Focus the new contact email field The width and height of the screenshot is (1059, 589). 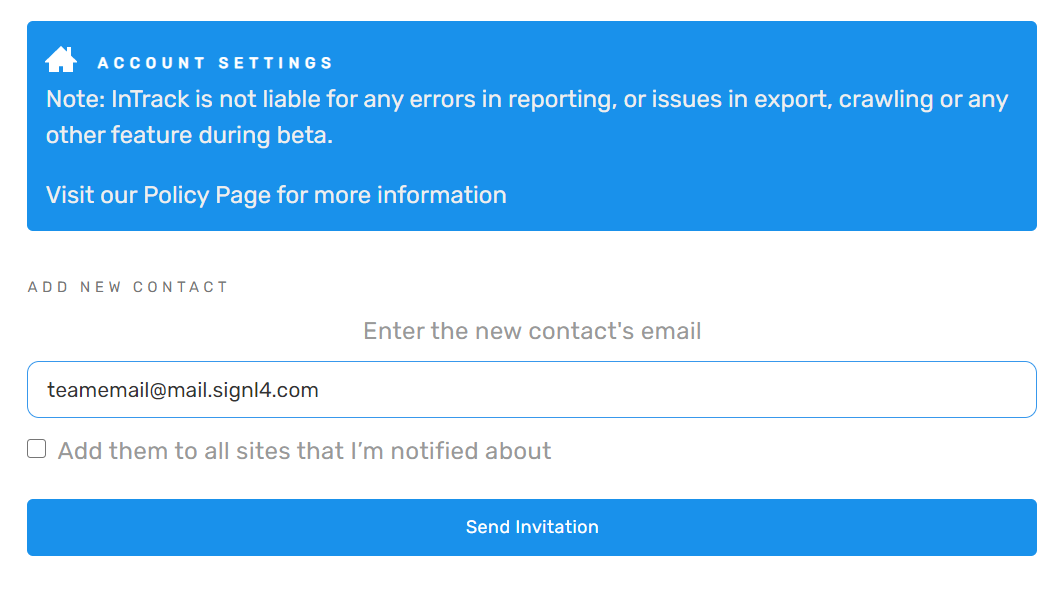532,390
